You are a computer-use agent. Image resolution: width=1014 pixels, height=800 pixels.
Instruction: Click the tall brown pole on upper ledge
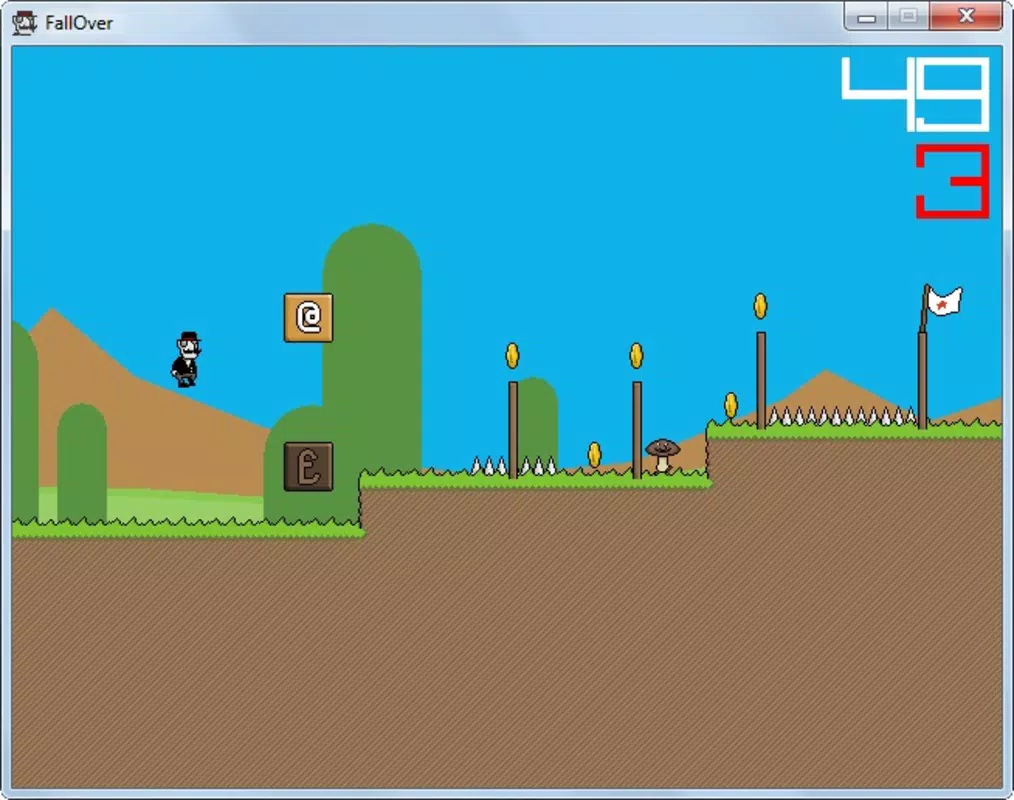tap(761, 380)
